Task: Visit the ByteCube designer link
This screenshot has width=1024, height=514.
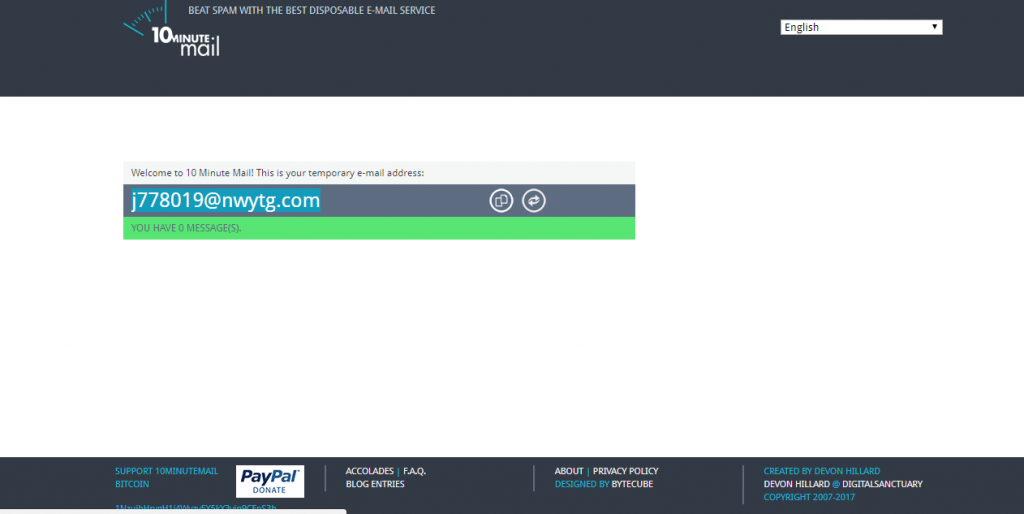Action: (x=632, y=484)
